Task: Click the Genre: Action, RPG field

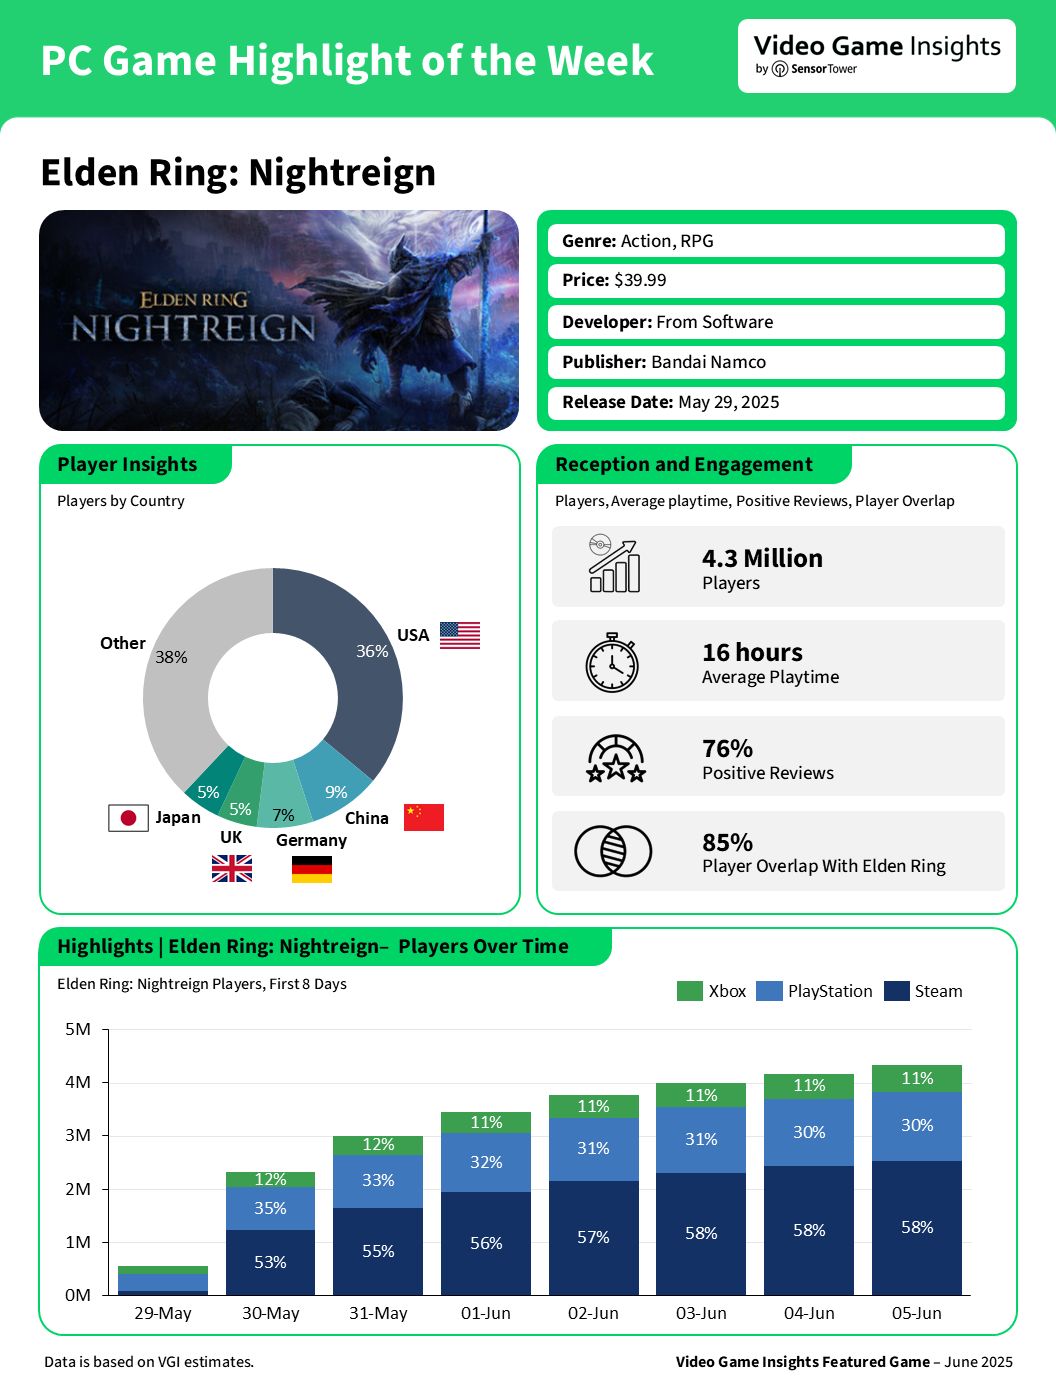Action: tap(776, 241)
